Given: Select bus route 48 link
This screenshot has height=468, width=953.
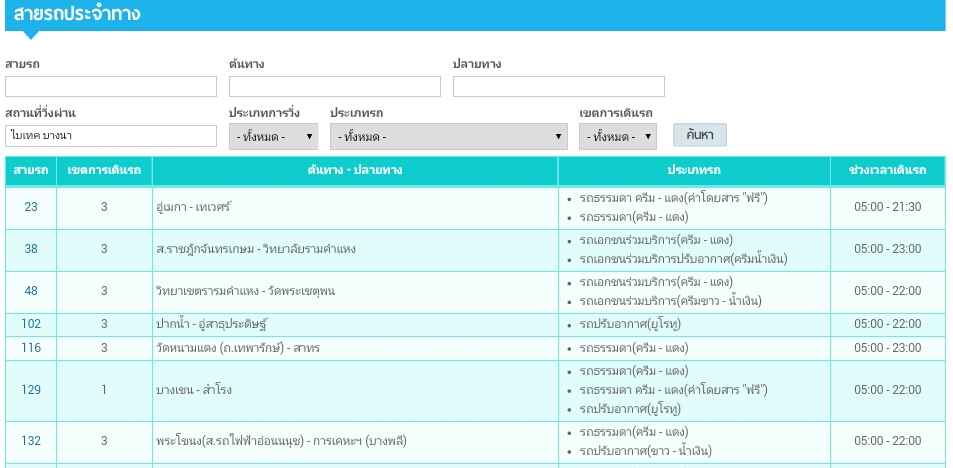Looking at the screenshot, I should (31, 291).
